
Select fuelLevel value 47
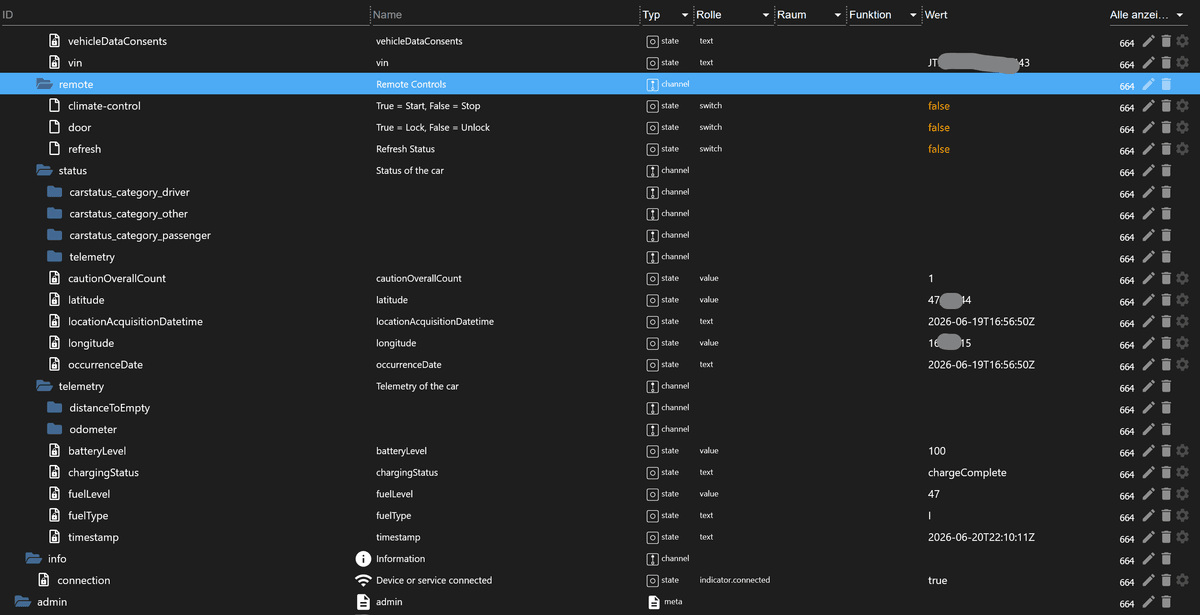(x=934, y=494)
